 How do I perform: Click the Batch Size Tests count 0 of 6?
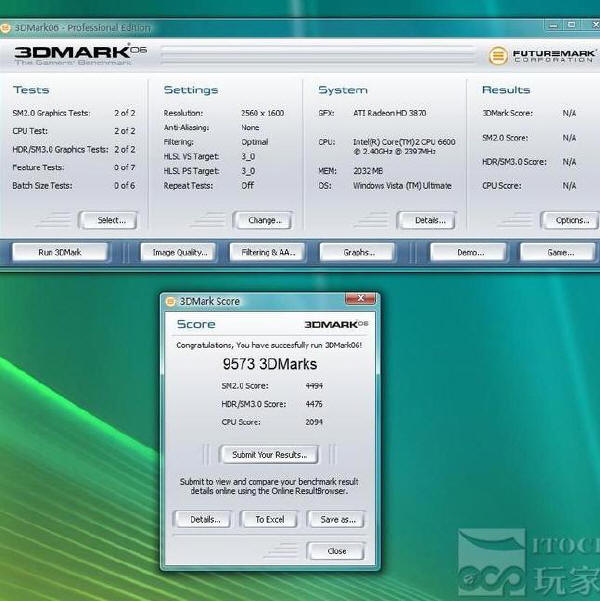[x=125, y=186]
